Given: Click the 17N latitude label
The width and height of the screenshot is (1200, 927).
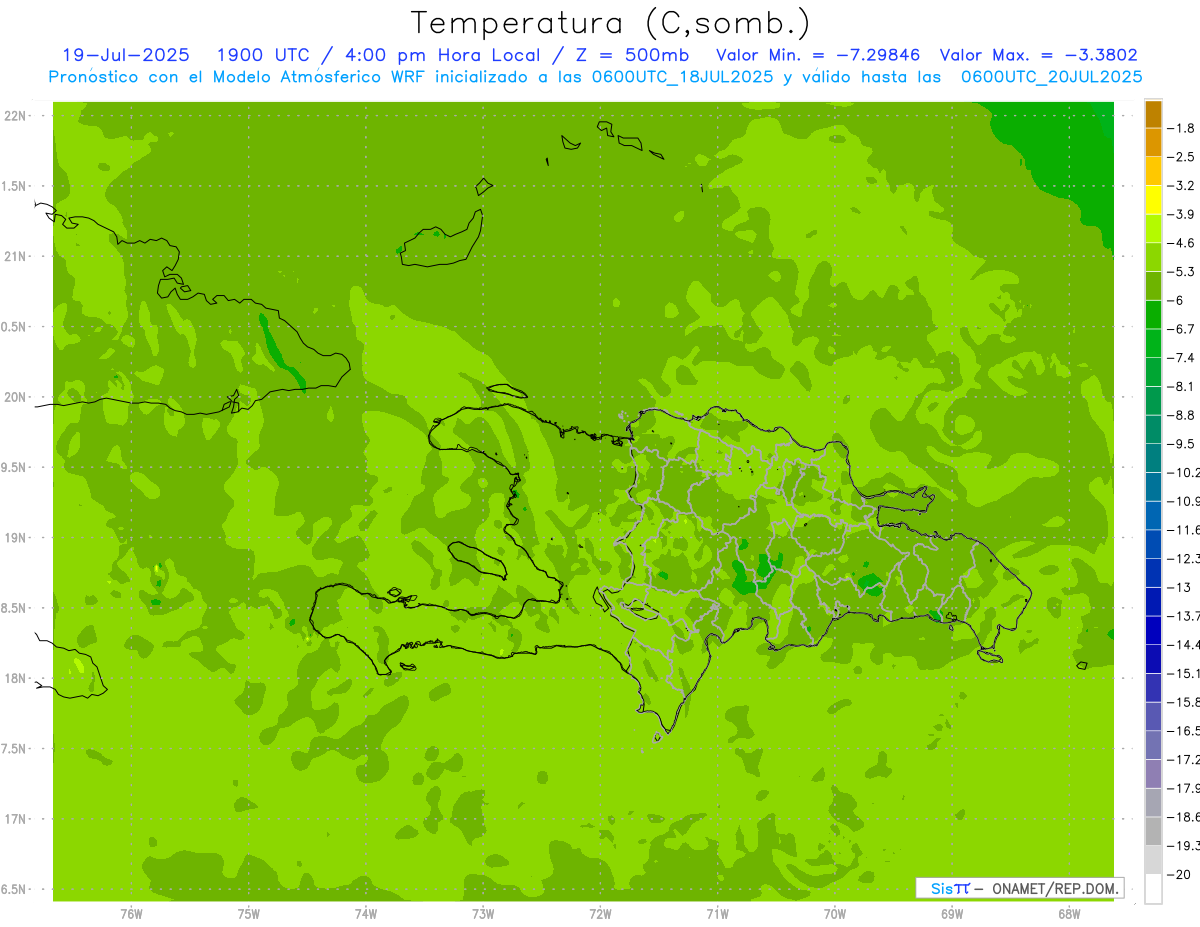Looking at the screenshot, I should coord(17,819).
